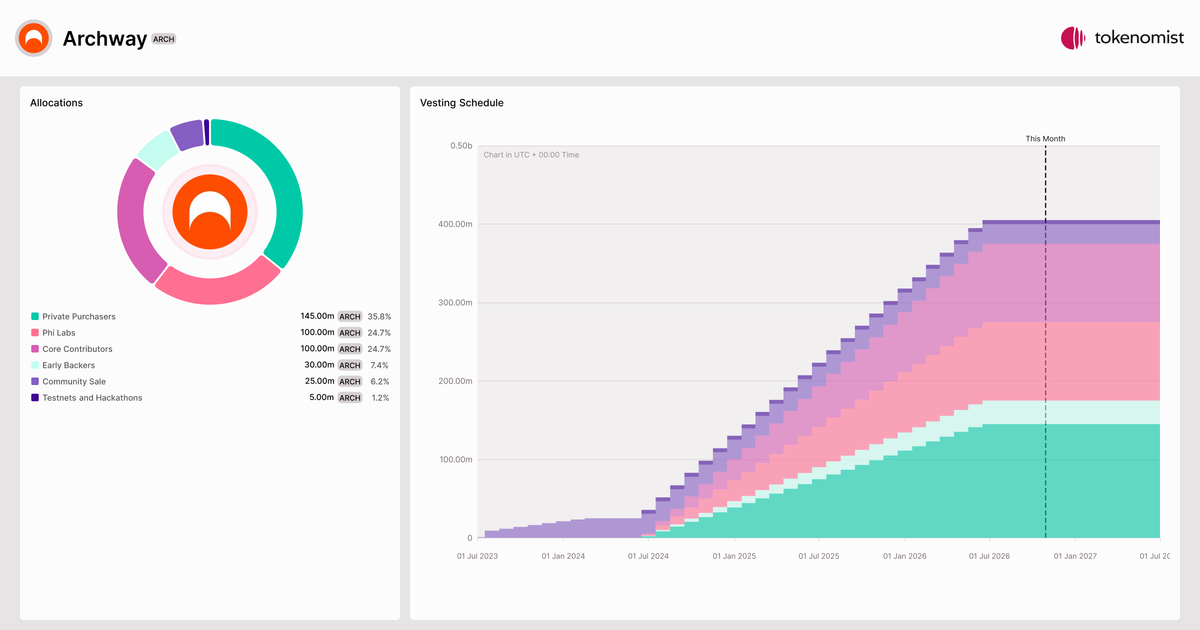Click the 300.00m y-axis label
1200x630 pixels.
pos(456,303)
